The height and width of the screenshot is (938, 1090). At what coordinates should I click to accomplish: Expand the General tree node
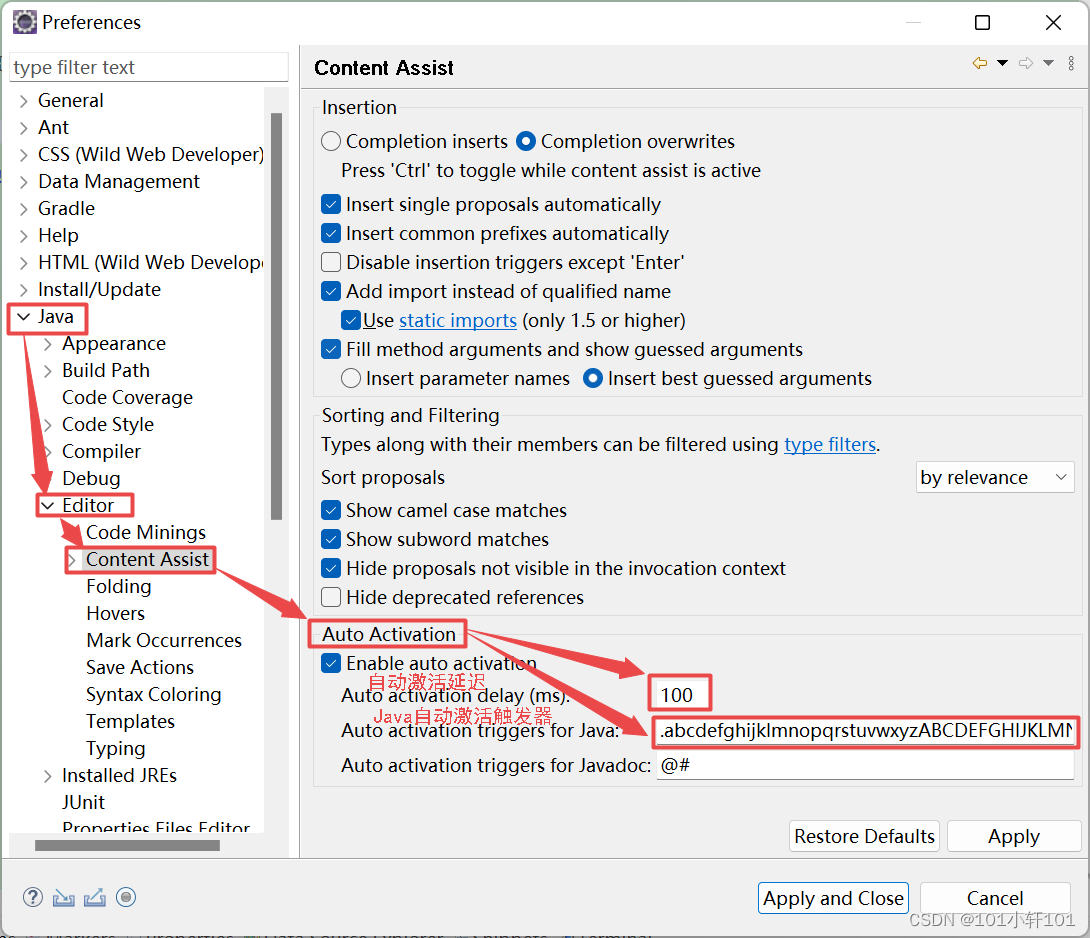coord(24,101)
